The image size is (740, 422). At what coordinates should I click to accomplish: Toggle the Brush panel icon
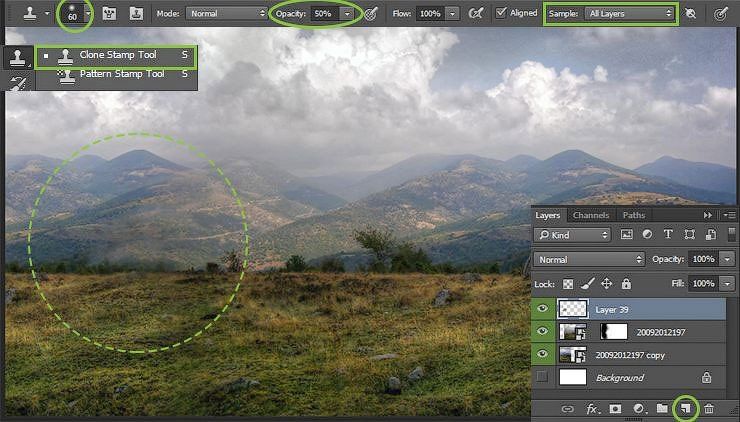pyautogui.click(x=109, y=14)
